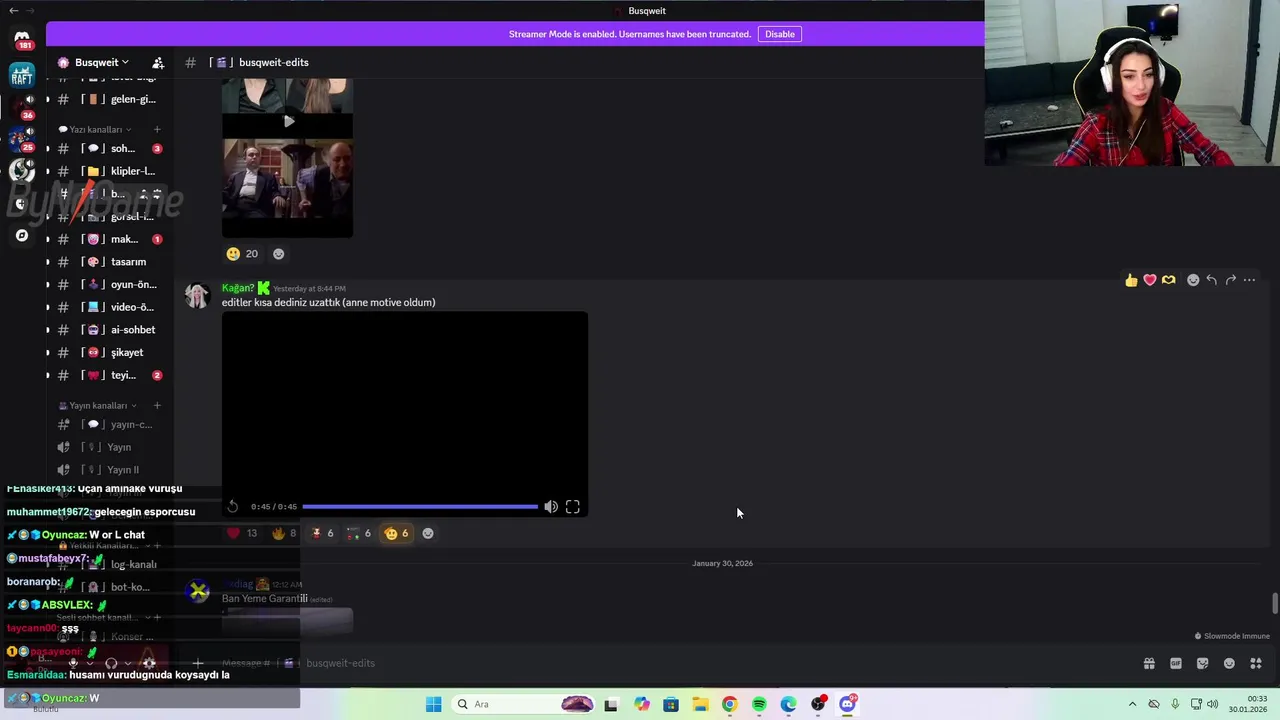Click the username Kağan? in the message
The height and width of the screenshot is (720, 1280).
pos(238,288)
